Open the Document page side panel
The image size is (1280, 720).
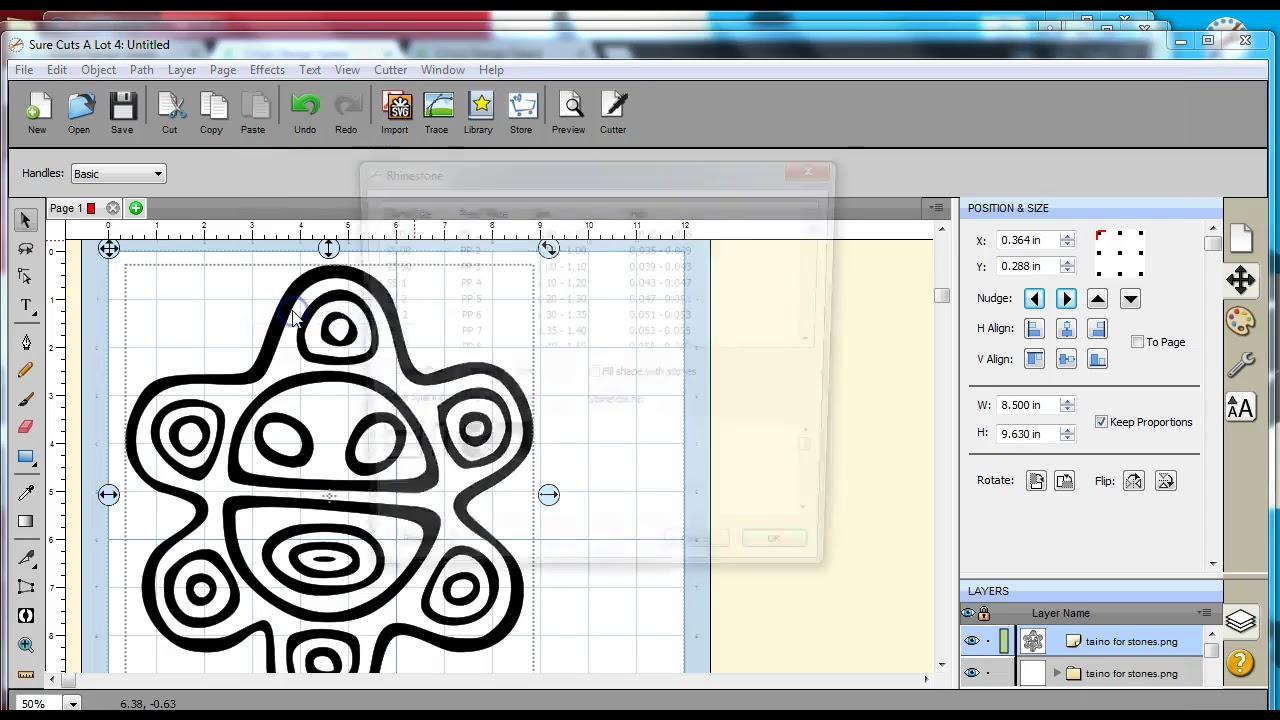click(x=1241, y=238)
